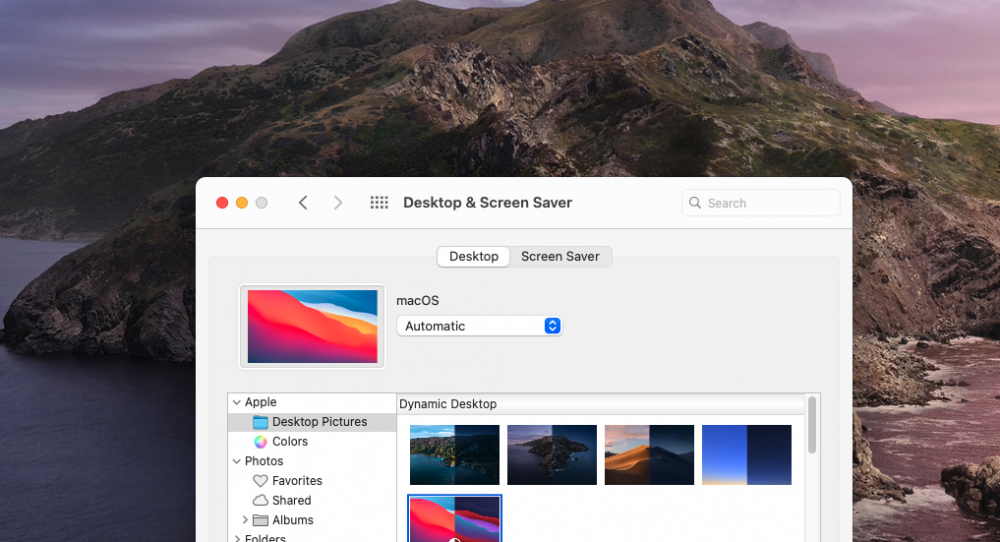
Task: Show all preferences grid icon
Action: click(379, 203)
